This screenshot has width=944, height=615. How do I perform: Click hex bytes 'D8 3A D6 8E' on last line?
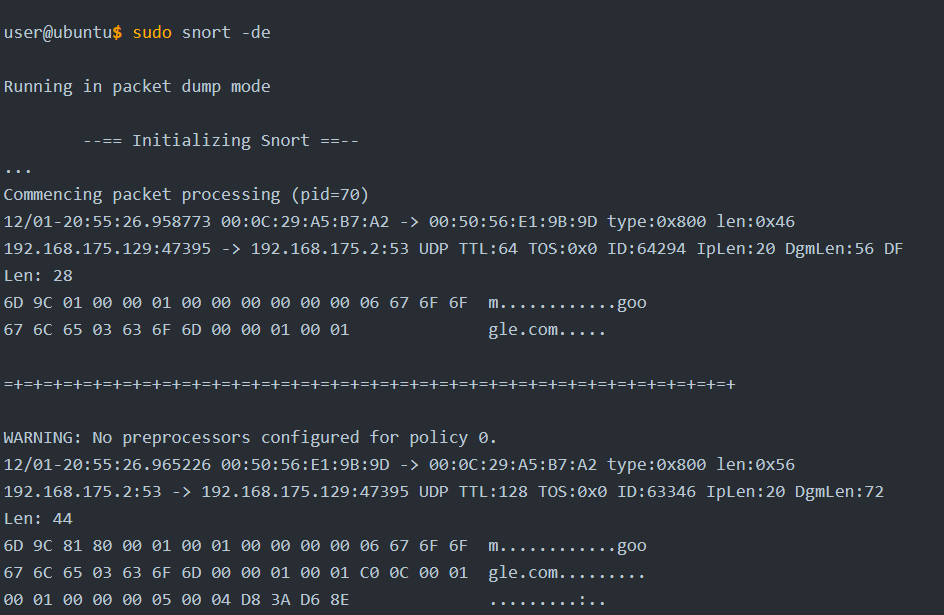(295, 600)
